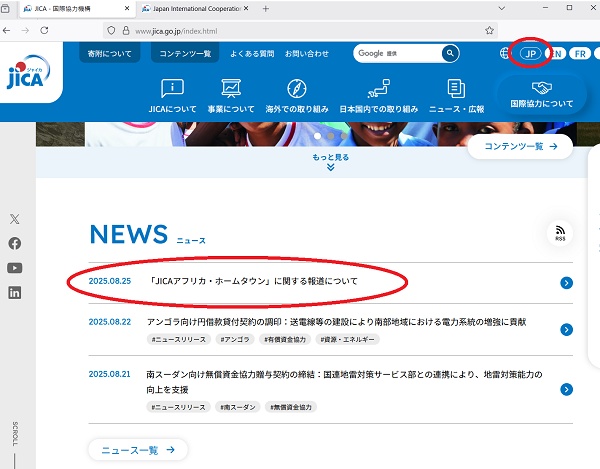Bookmark the page with star icon
The height and width of the screenshot is (469, 600).
(x=489, y=31)
